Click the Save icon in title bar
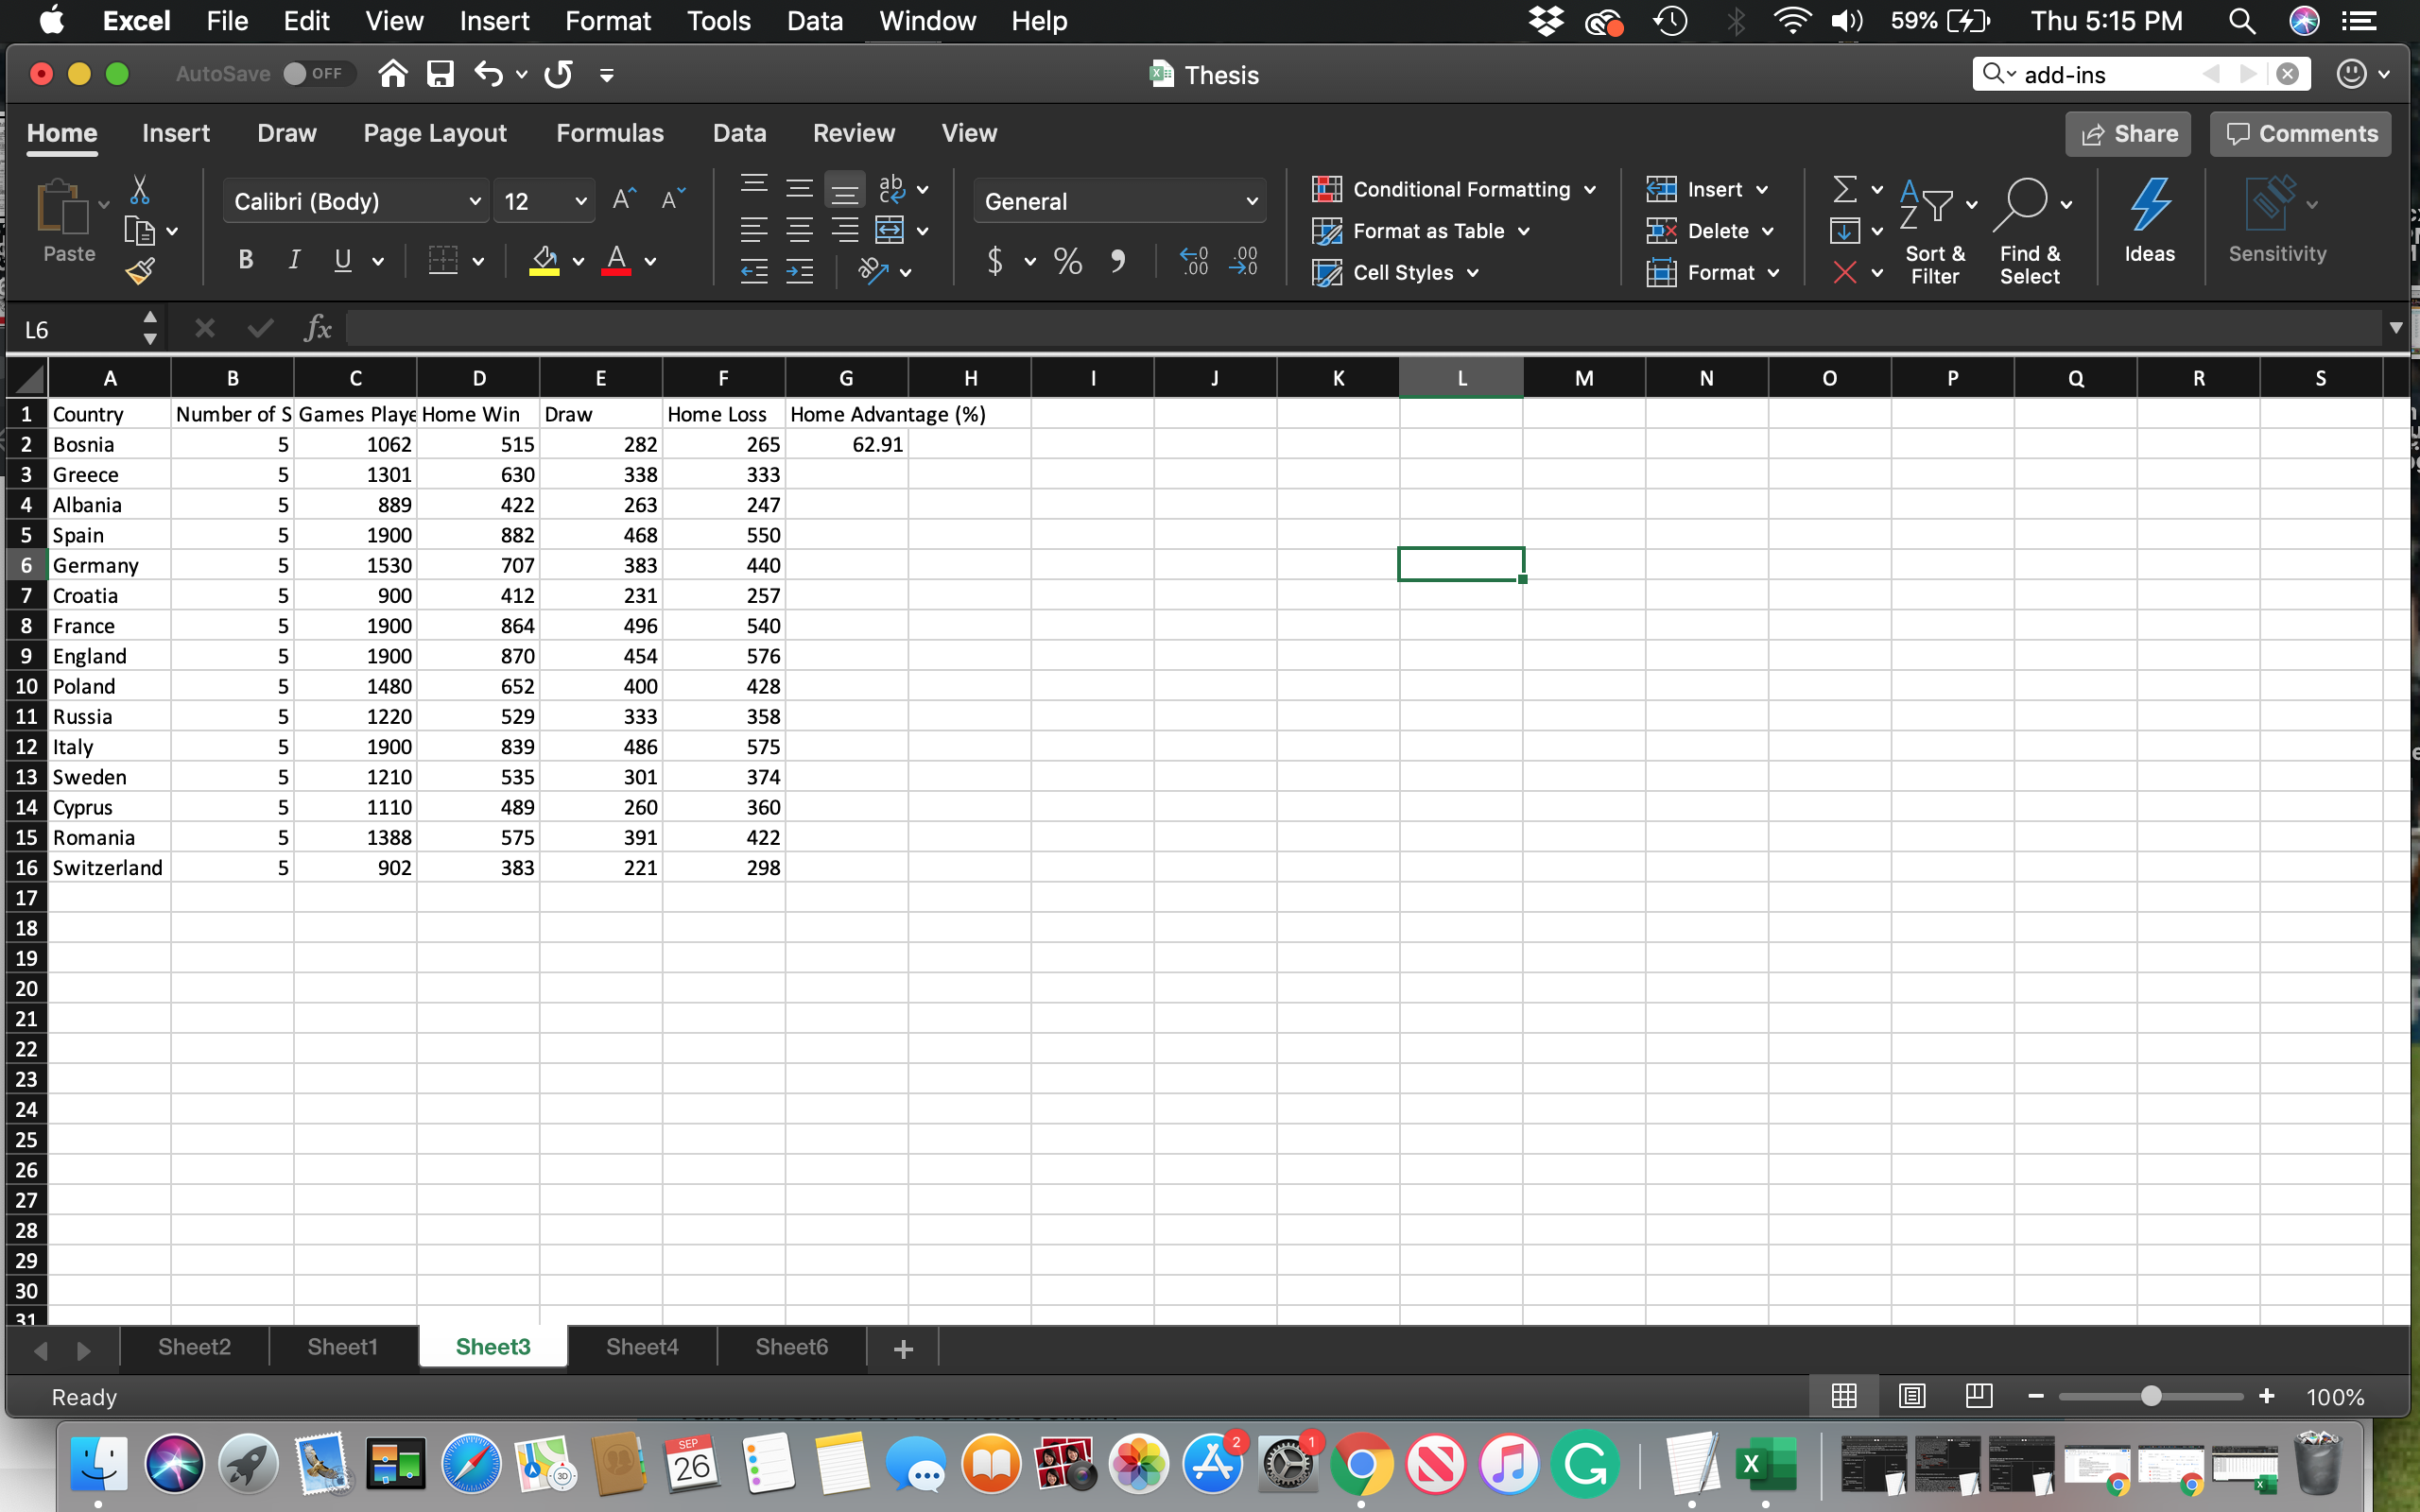The height and width of the screenshot is (1512, 2420). coord(440,74)
